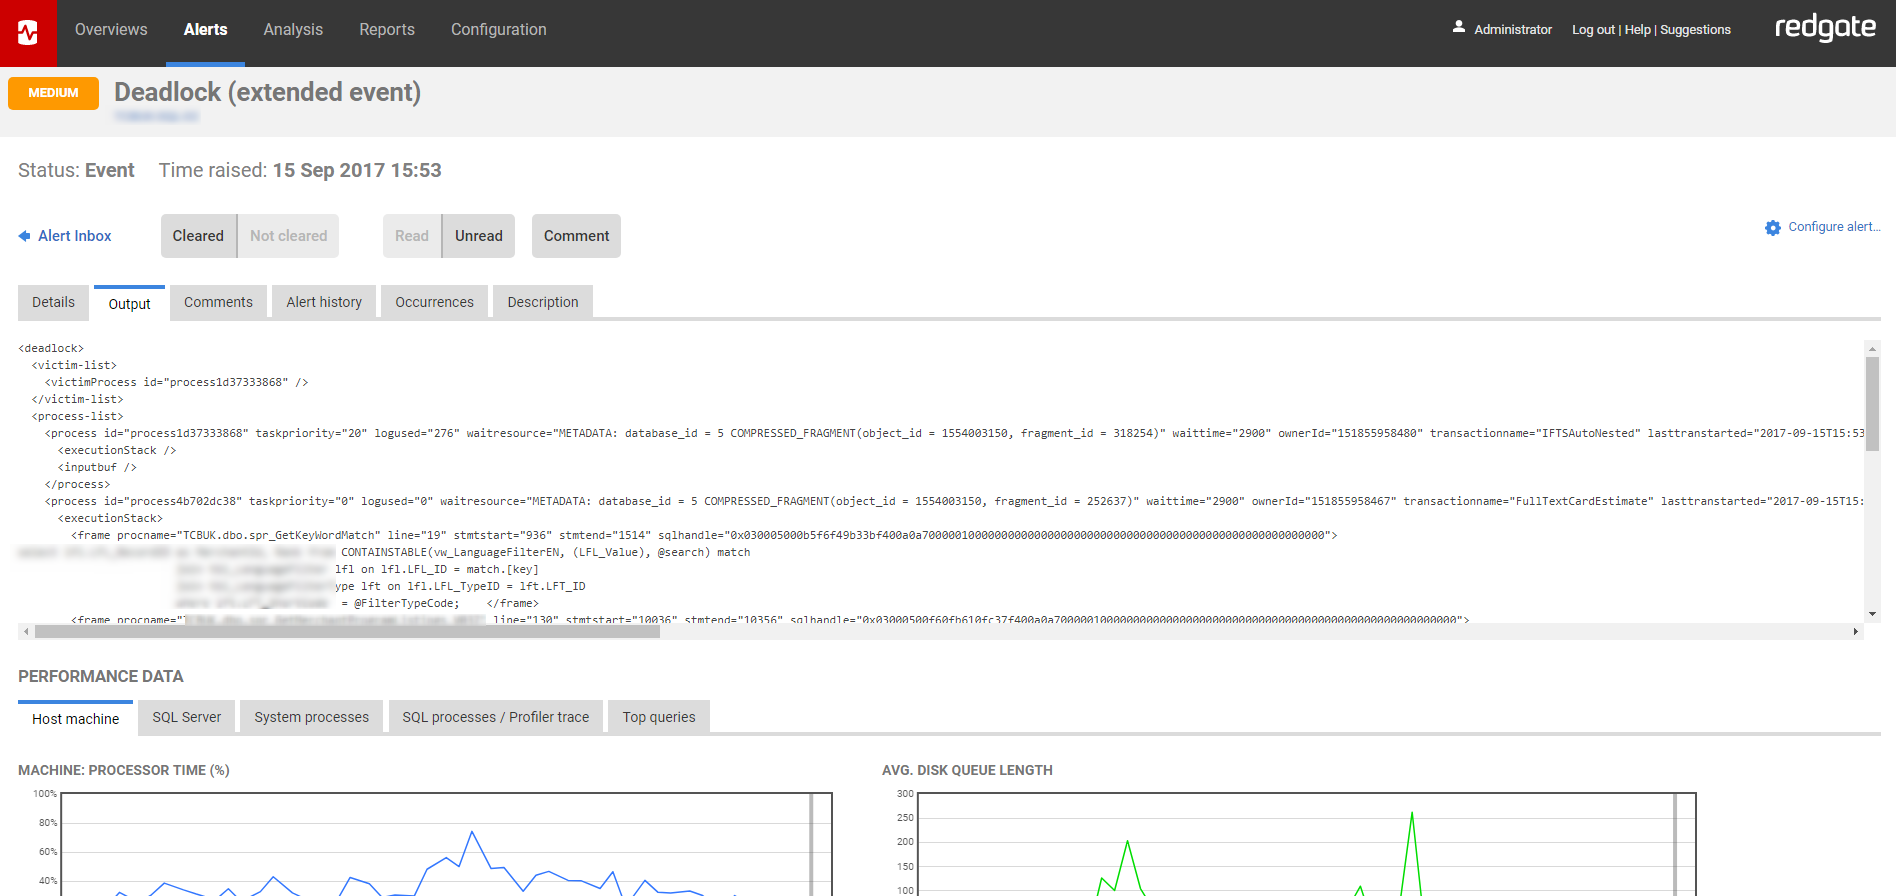The width and height of the screenshot is (1896, 896).
Task: Open the Reports section
Action: pos(387,30)
